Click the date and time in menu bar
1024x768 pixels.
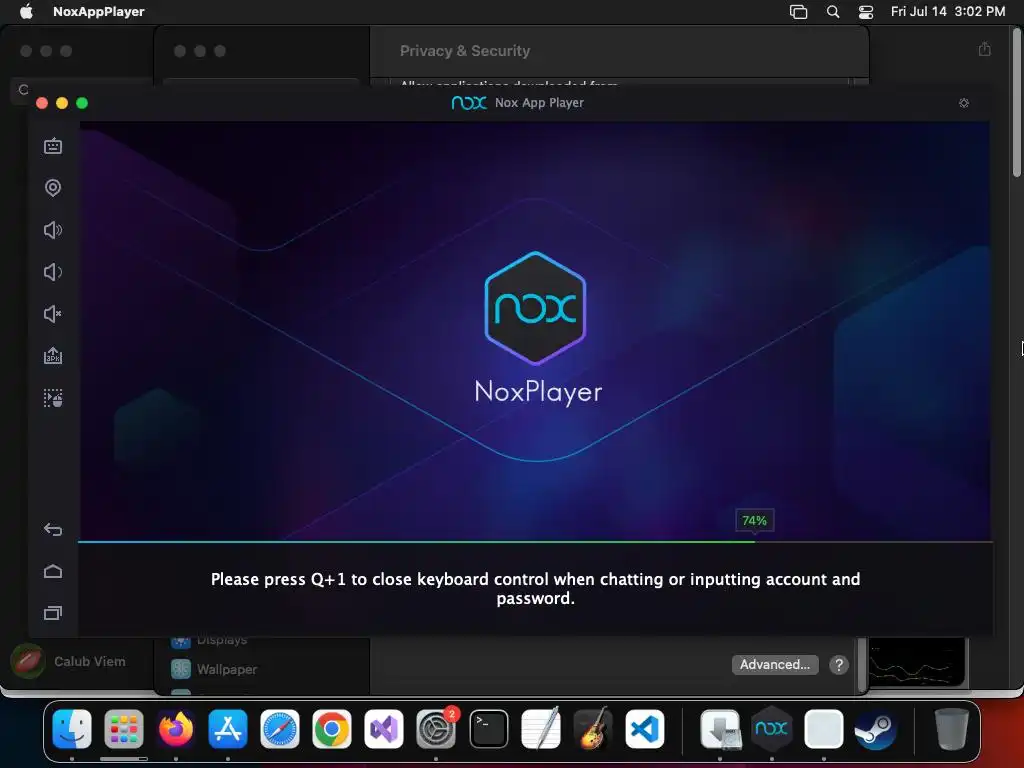pos(948,11)
